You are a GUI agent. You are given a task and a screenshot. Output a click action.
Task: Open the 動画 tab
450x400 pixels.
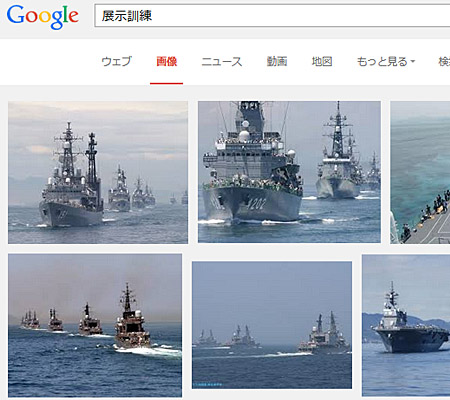pyautogui.click(x=277, y=61)
